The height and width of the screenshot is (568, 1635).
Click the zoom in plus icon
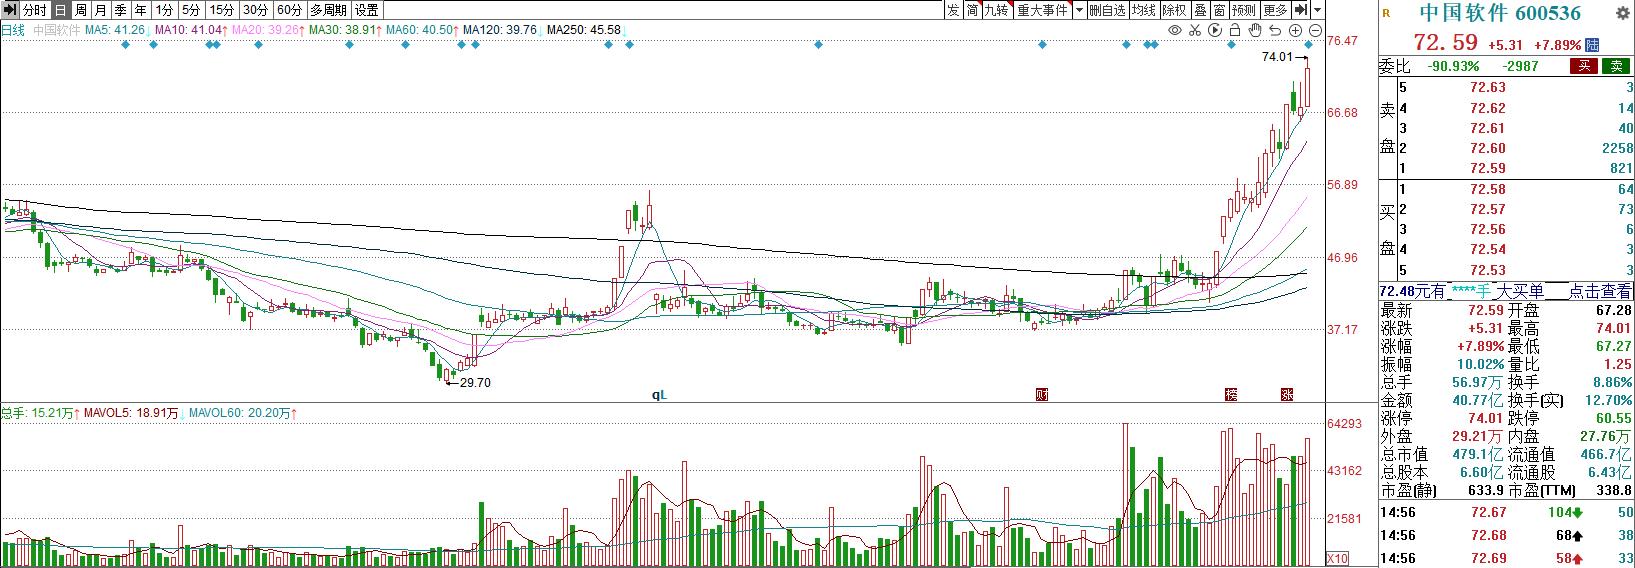click(1295, 31)
